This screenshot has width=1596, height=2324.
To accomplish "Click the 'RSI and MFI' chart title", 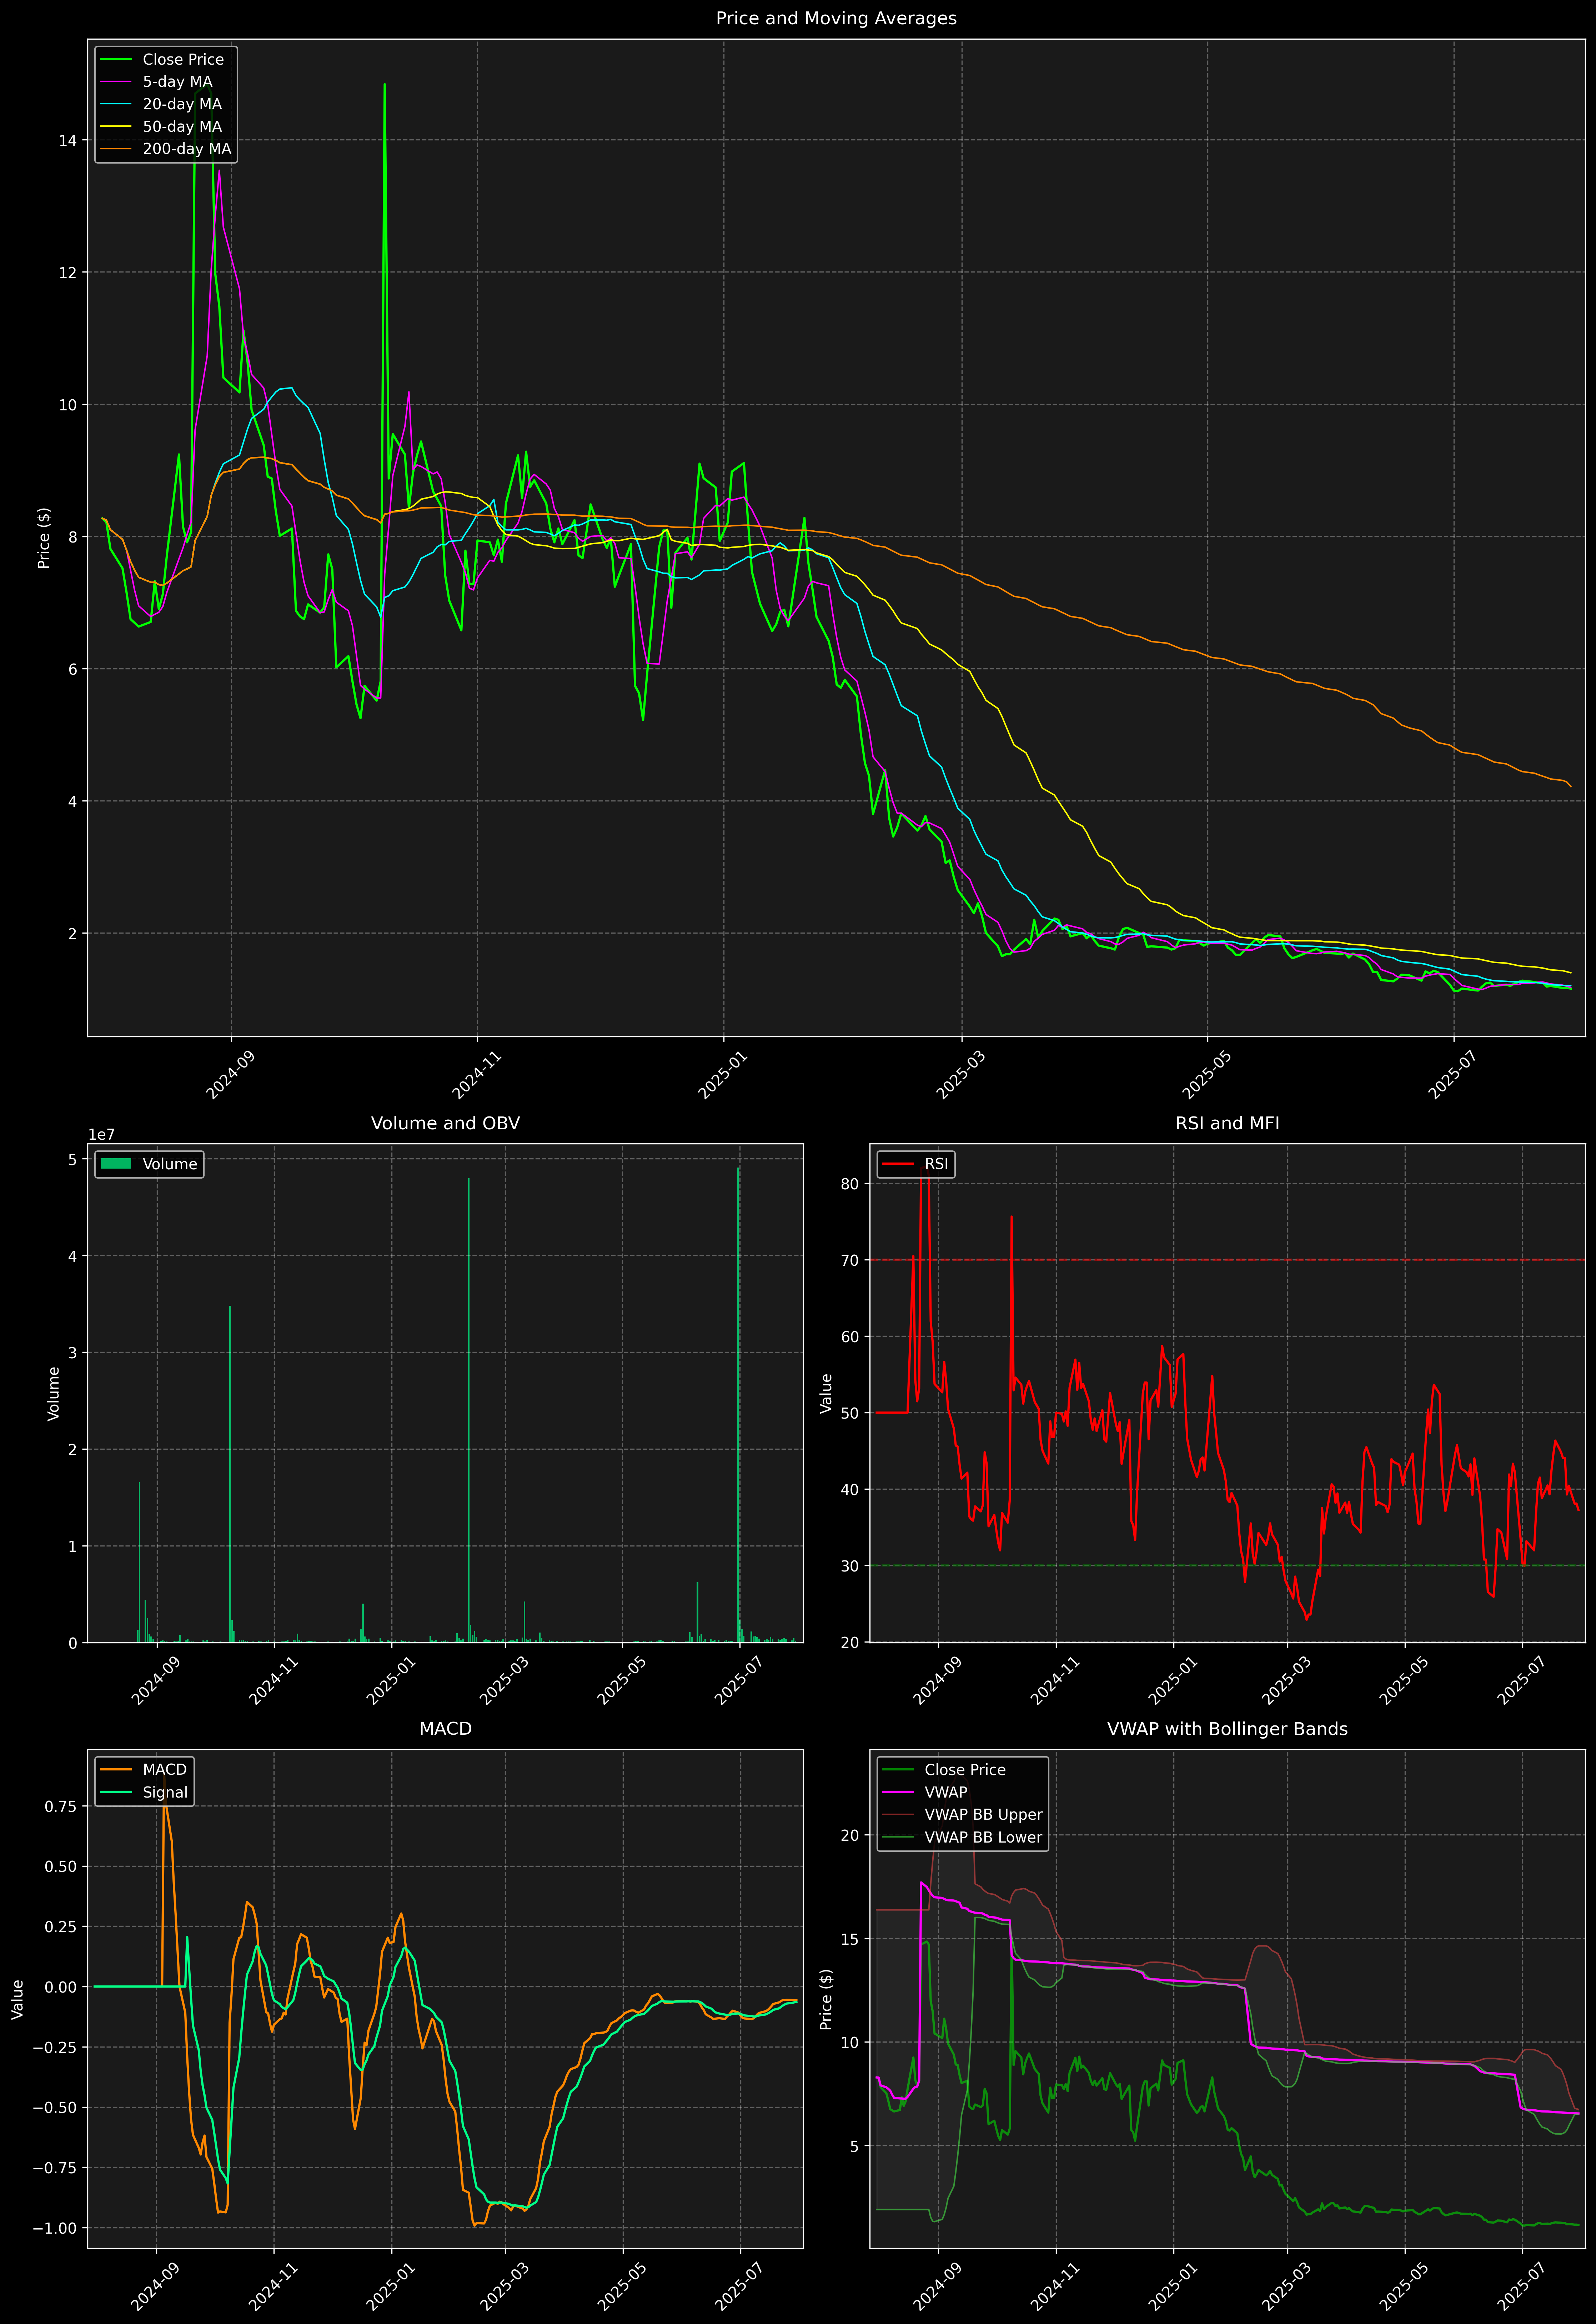I will (1227, 1123).
